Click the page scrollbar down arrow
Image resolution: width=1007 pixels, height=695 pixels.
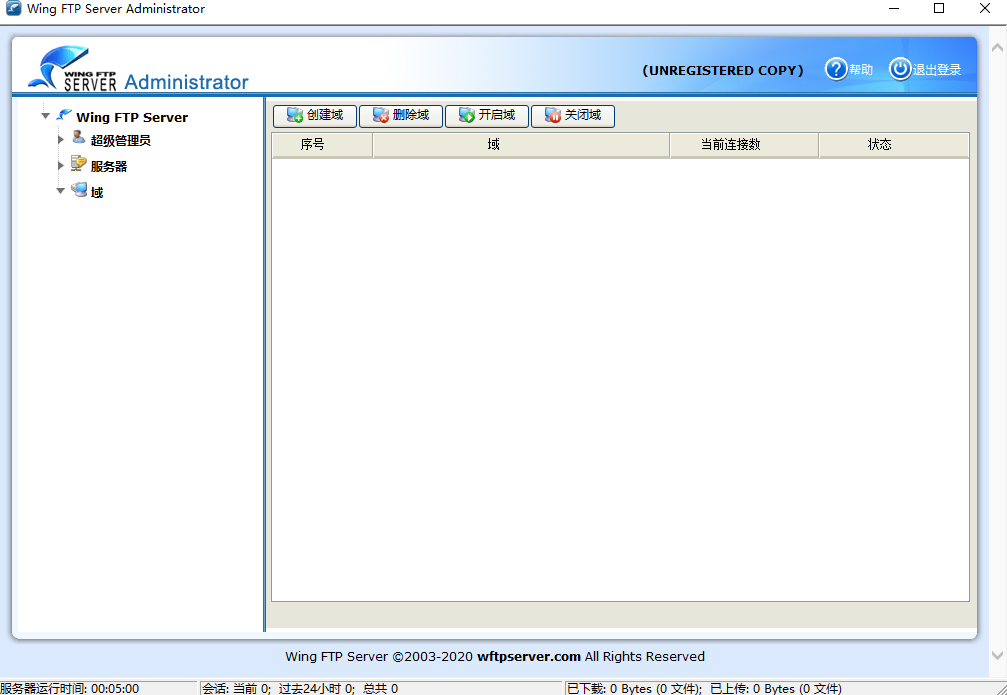click(x=997, y=655)
